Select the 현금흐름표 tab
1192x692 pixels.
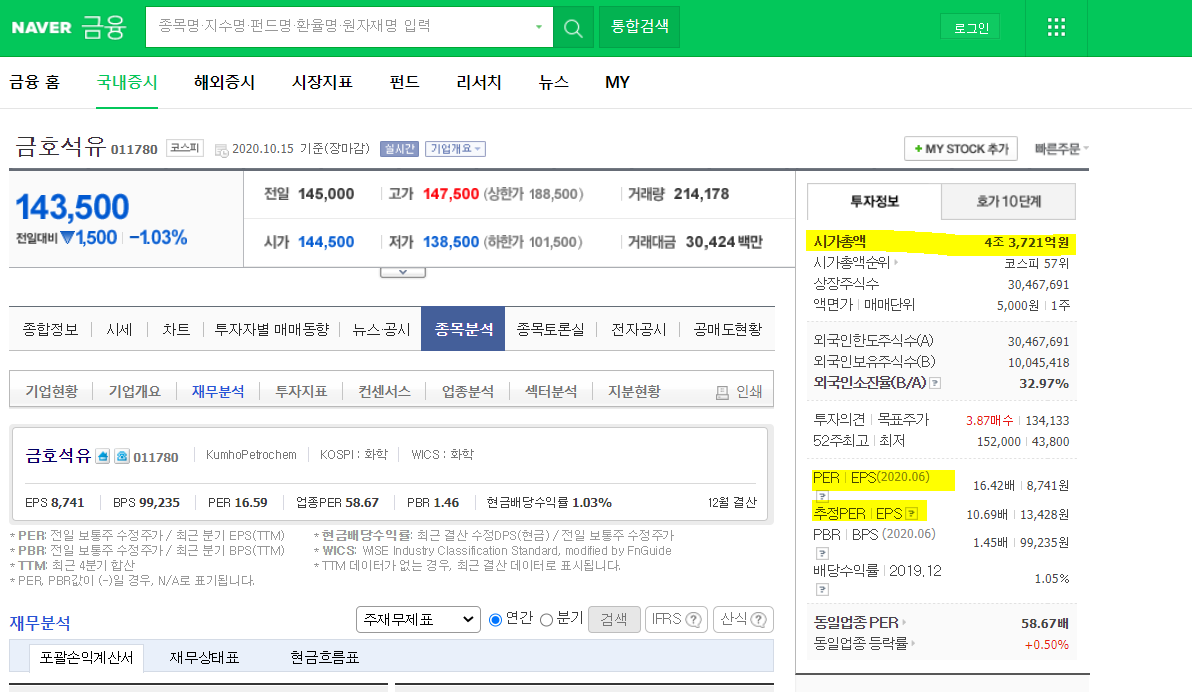[325, 658]
